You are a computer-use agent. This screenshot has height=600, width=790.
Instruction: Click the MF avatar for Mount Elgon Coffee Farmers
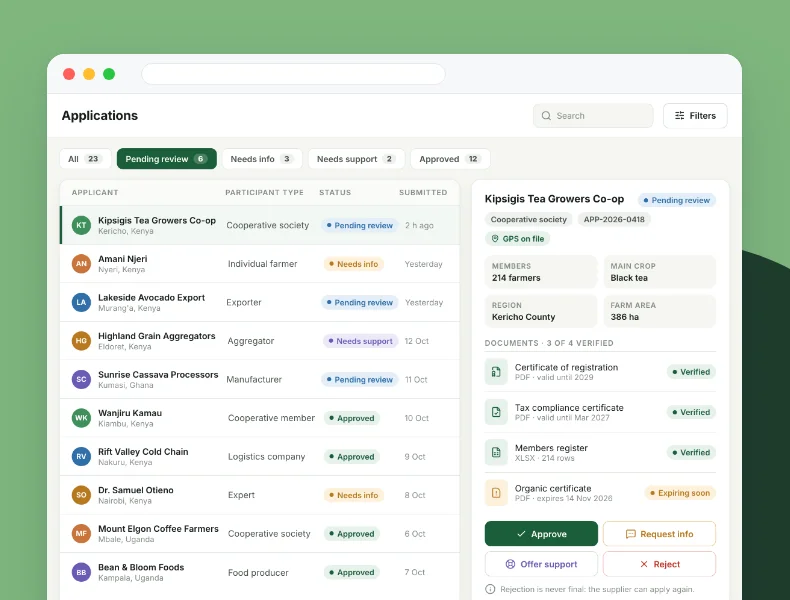[x=81, y=534]
